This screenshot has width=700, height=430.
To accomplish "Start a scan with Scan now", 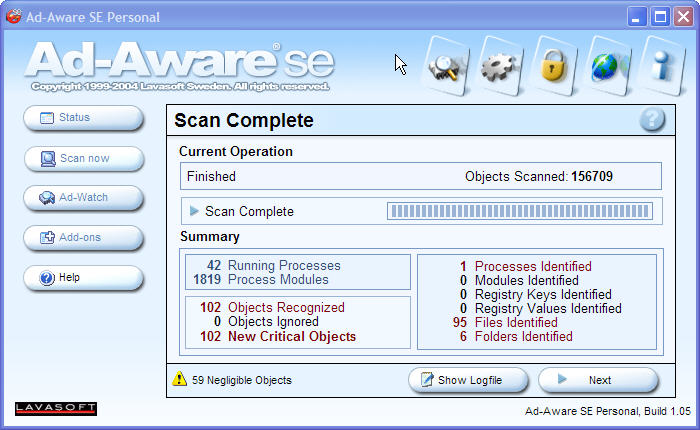I will click(83, 159).
